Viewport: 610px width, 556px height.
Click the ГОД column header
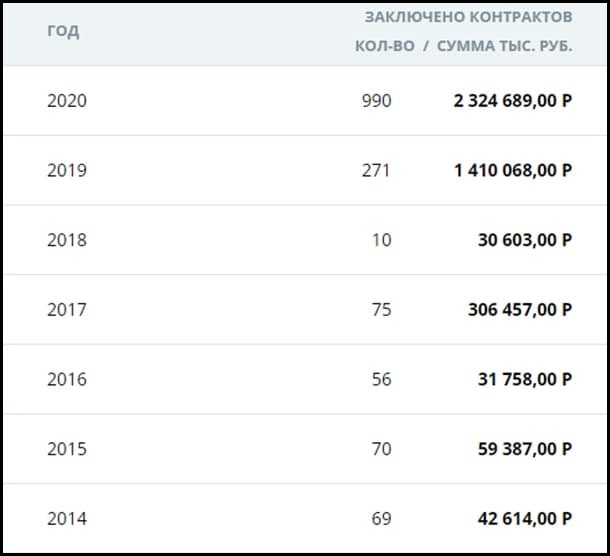point(62,31)
